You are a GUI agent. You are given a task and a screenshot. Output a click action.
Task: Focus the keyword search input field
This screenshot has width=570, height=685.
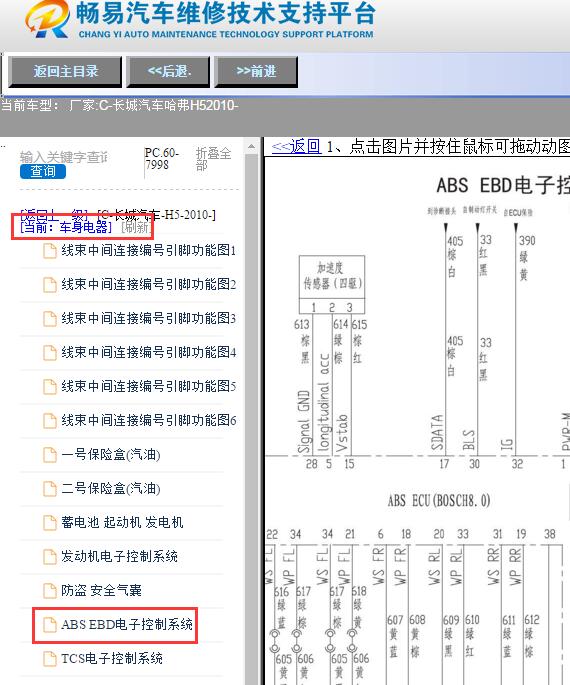64,157
